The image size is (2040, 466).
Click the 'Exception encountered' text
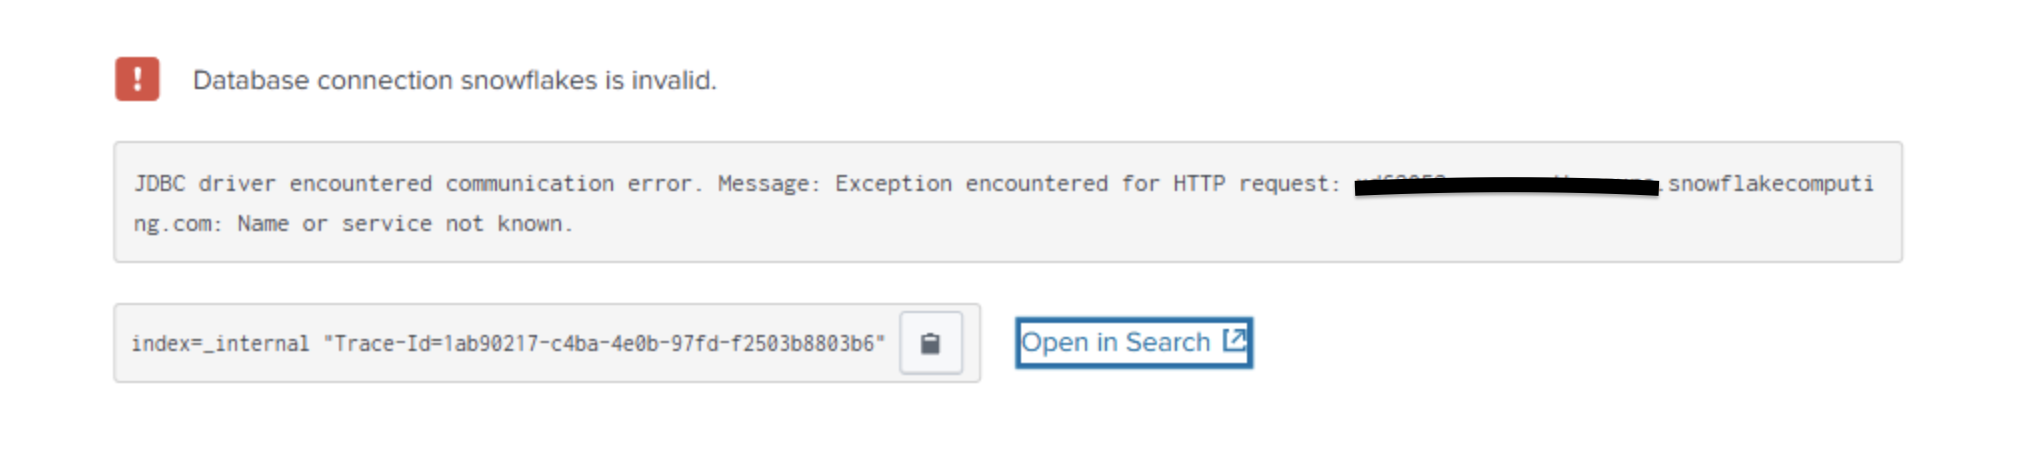(x=970, y=184)
